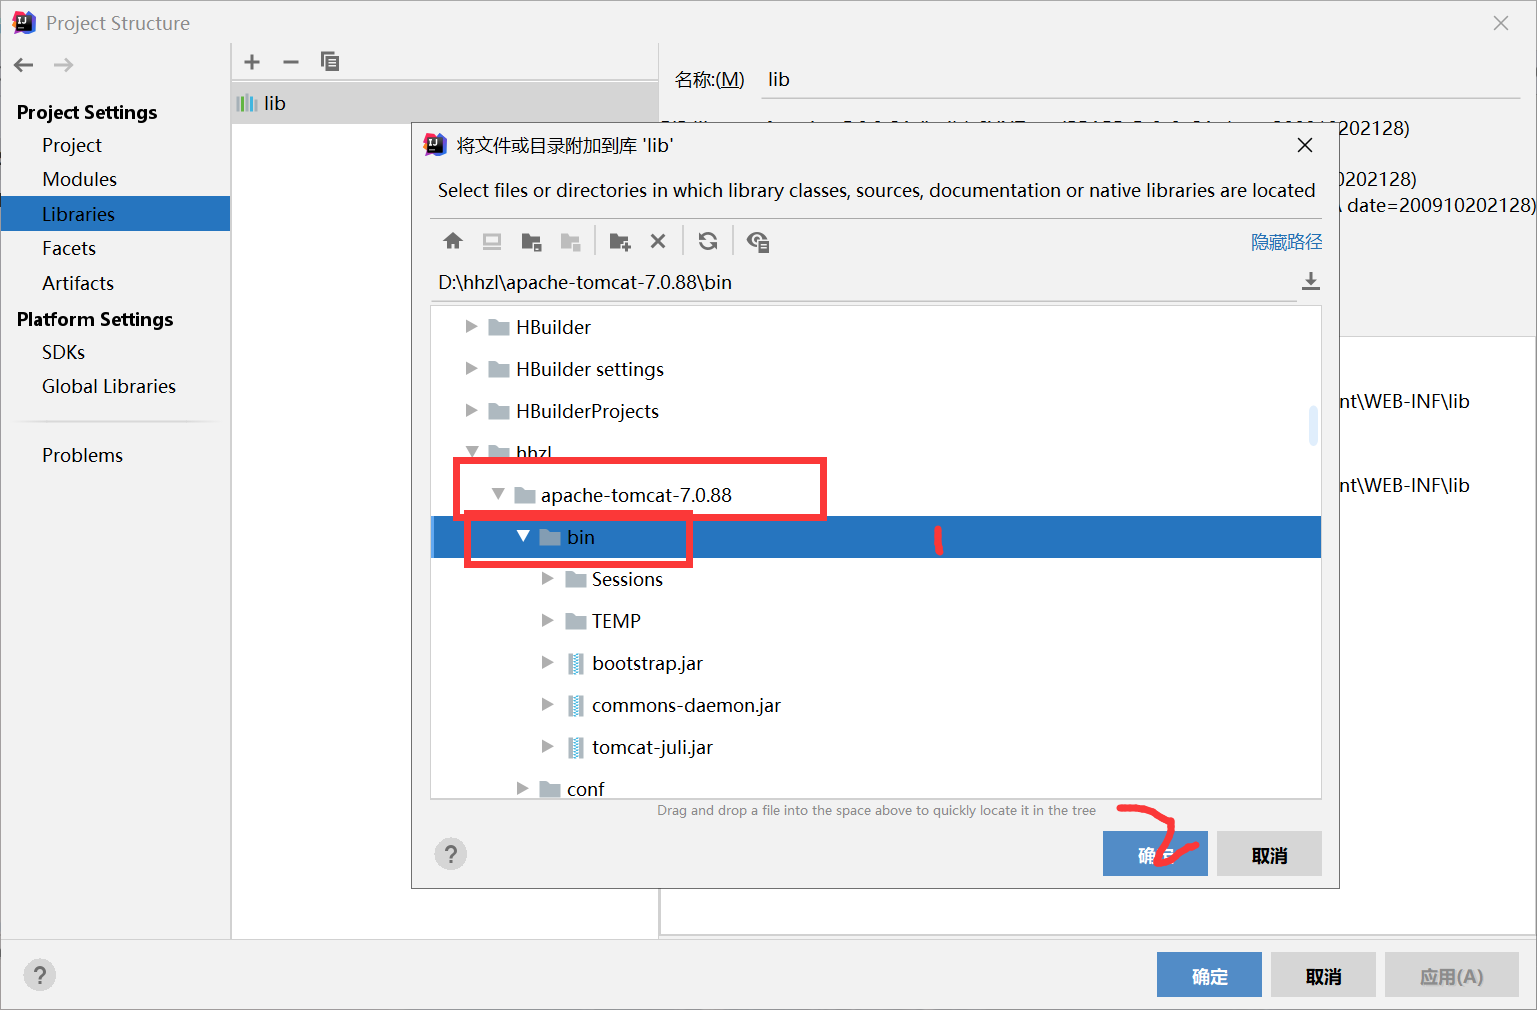The width and height of the screenshot is (1537, 1010).
Task: Click the 应用(A) apply button
Action: 1452,975
